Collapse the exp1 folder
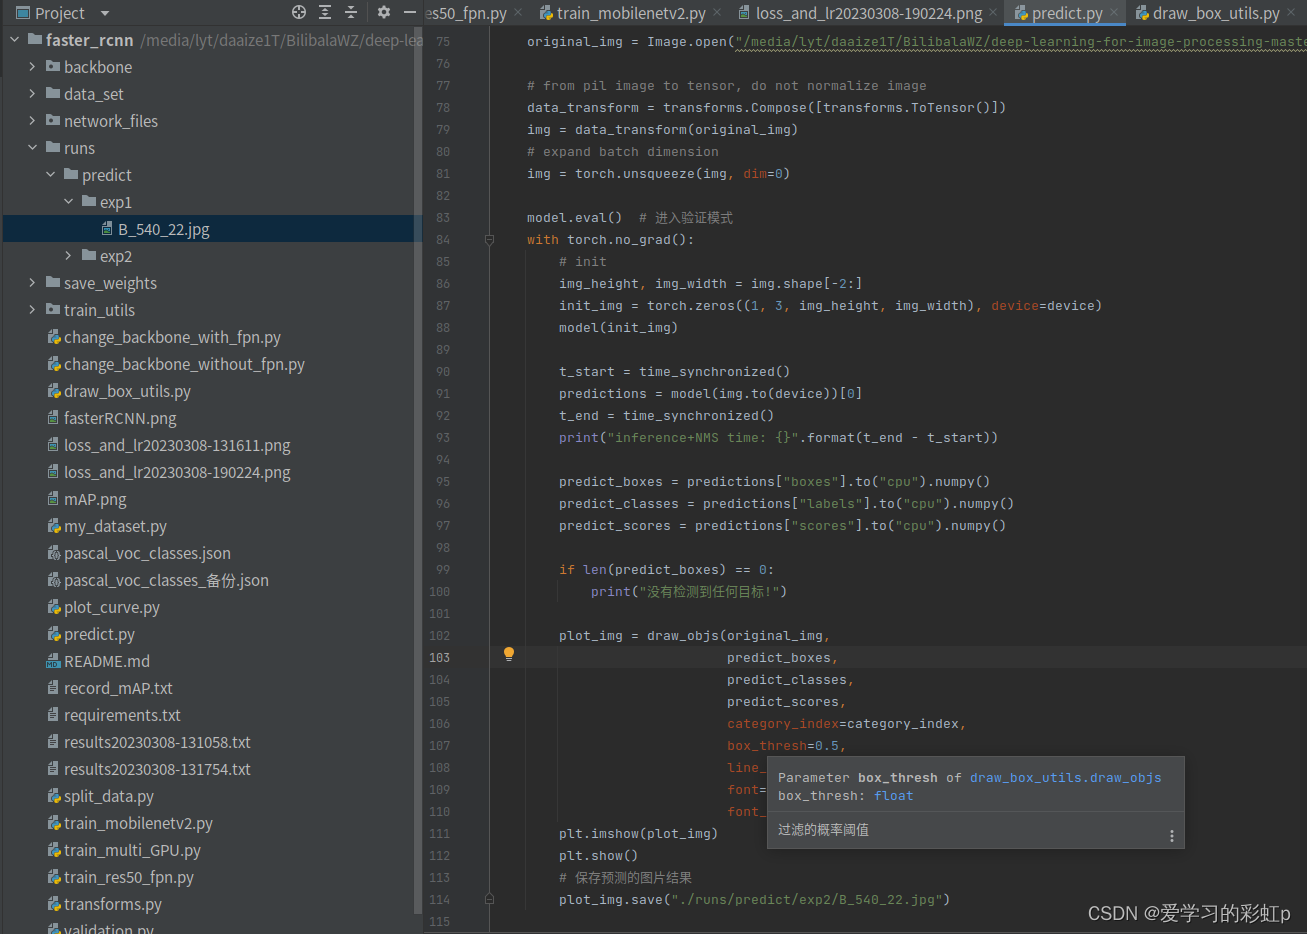Viewport: 1307px width, 934px height. click(68, 202)
